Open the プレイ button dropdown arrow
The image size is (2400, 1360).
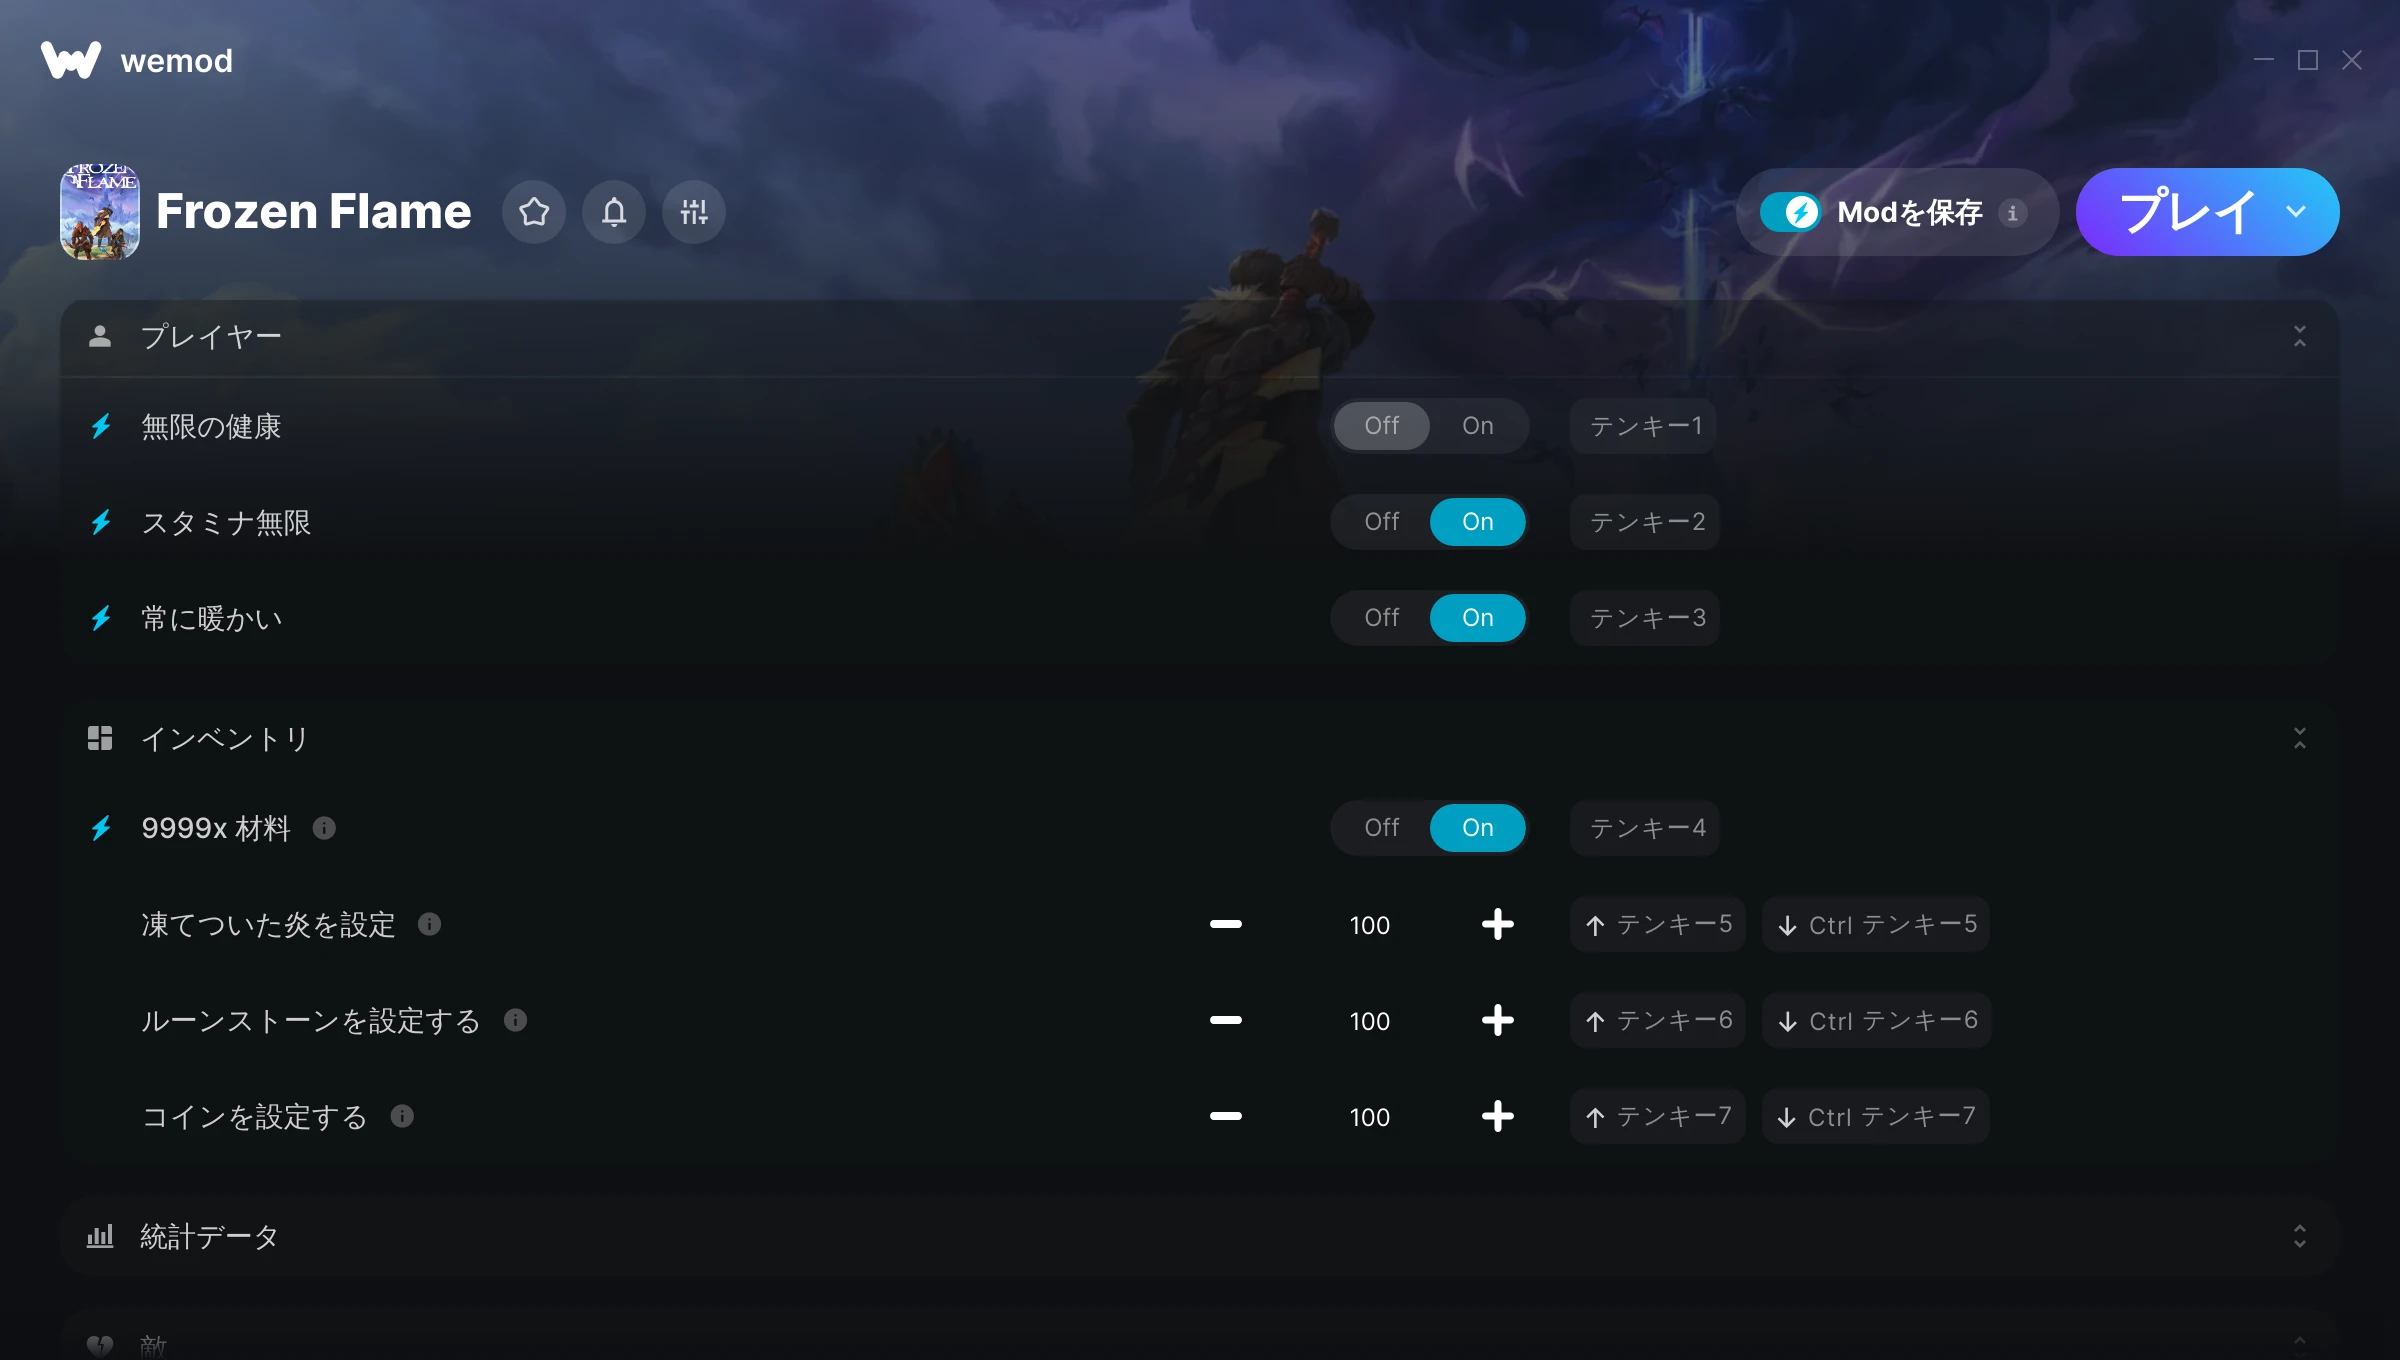pos(2296,212)
